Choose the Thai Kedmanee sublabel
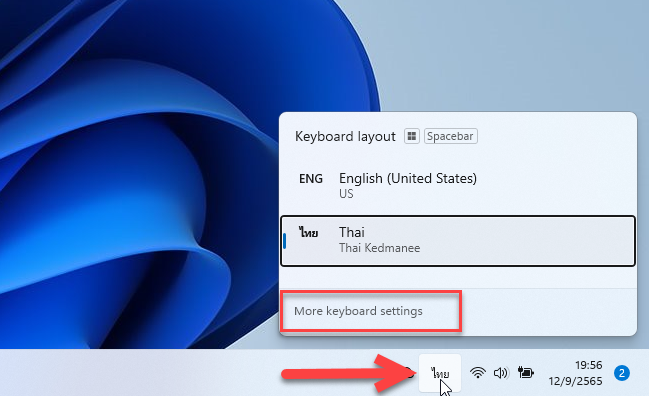 pos(379,248)
